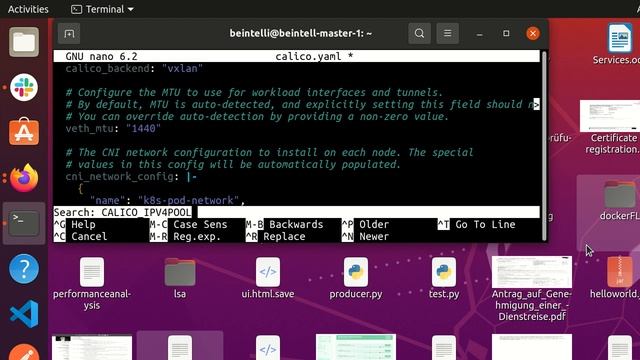Open Antrag_auf_Genehmigung_einer_Dienstreise.pdf thumbnail

(x=532, y=272)
